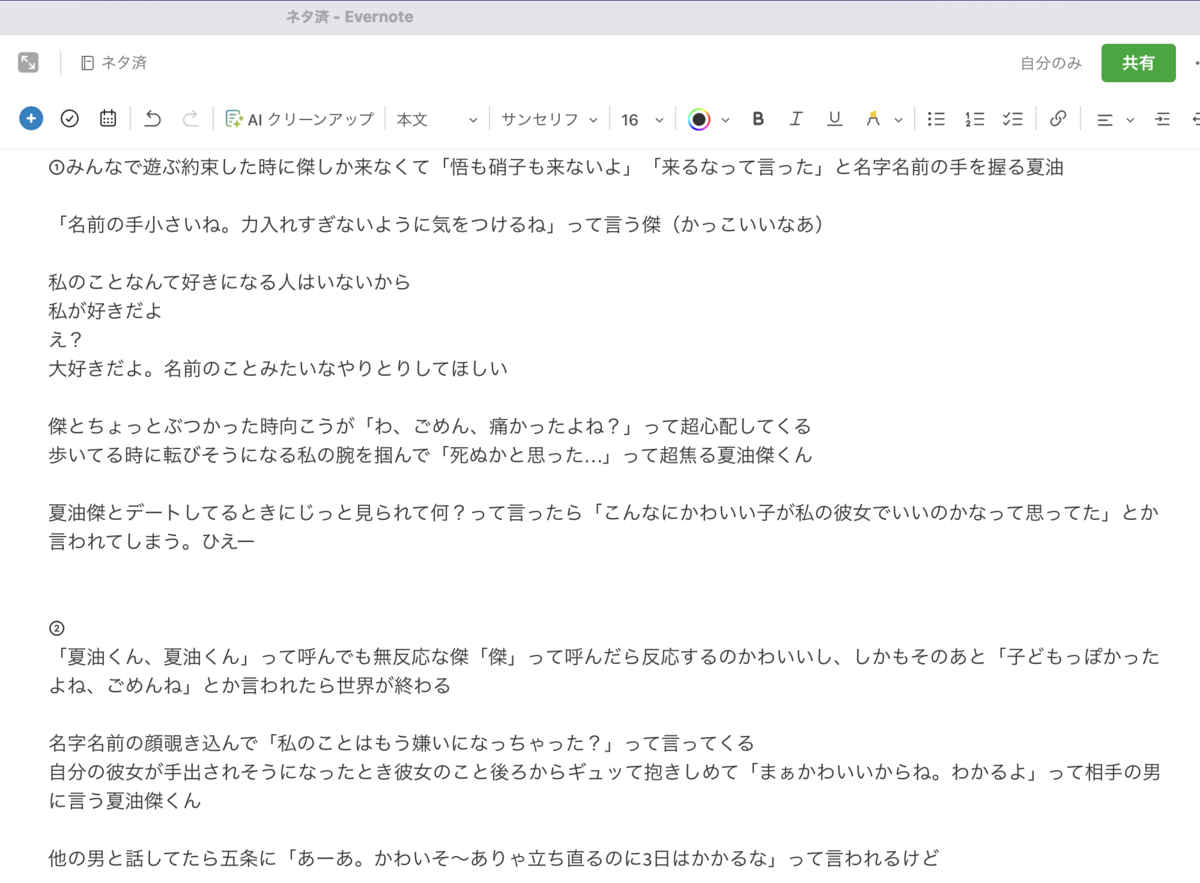Click the expand note fullscreen icon

pos(28,62)
